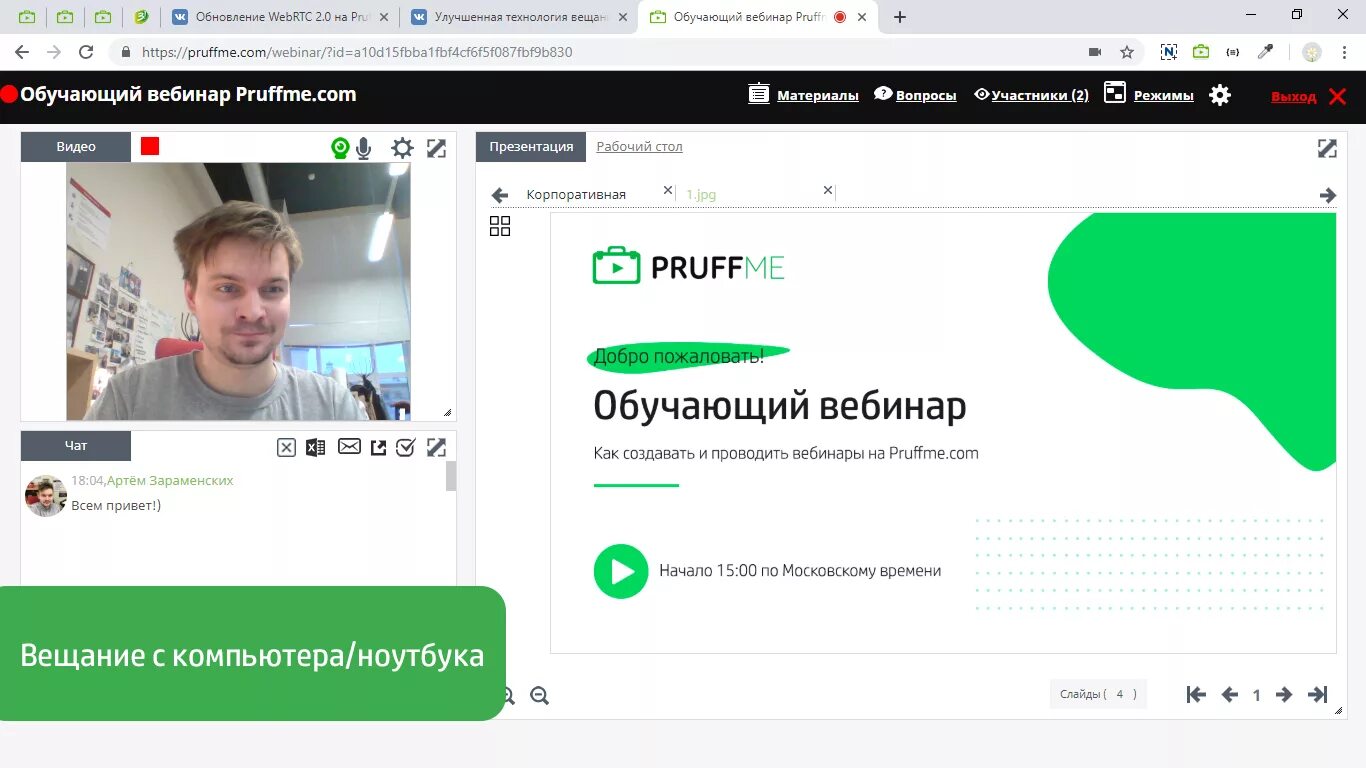
Task: Open the Материалы materials icon in header
Action: pyautogui.click(x=759, y=94)
